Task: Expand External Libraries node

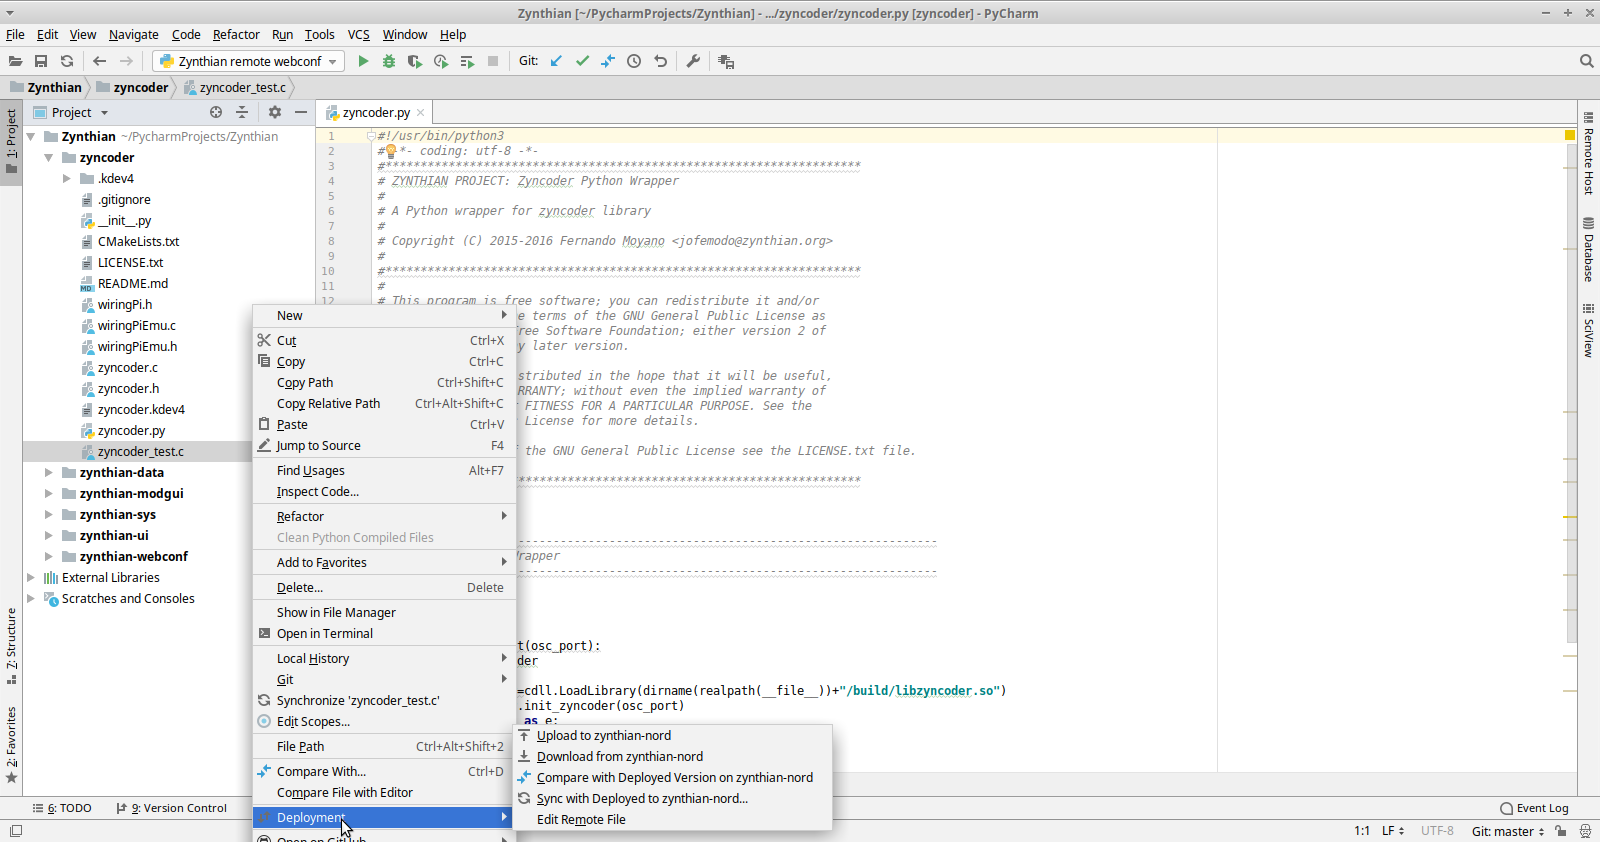Action: 30,578
